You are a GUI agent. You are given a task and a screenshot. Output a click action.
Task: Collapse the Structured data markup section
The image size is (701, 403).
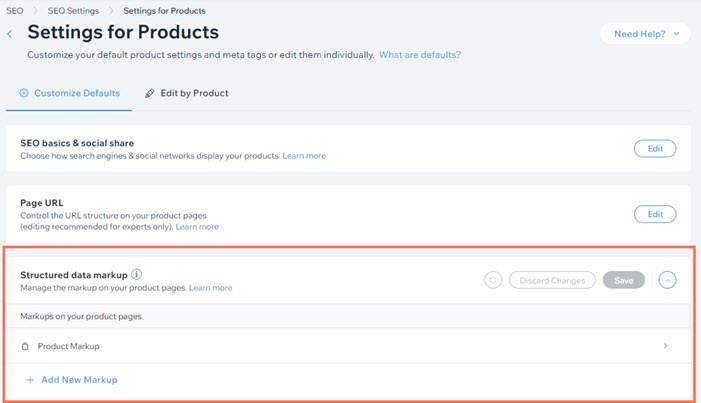tap(667, 280)
